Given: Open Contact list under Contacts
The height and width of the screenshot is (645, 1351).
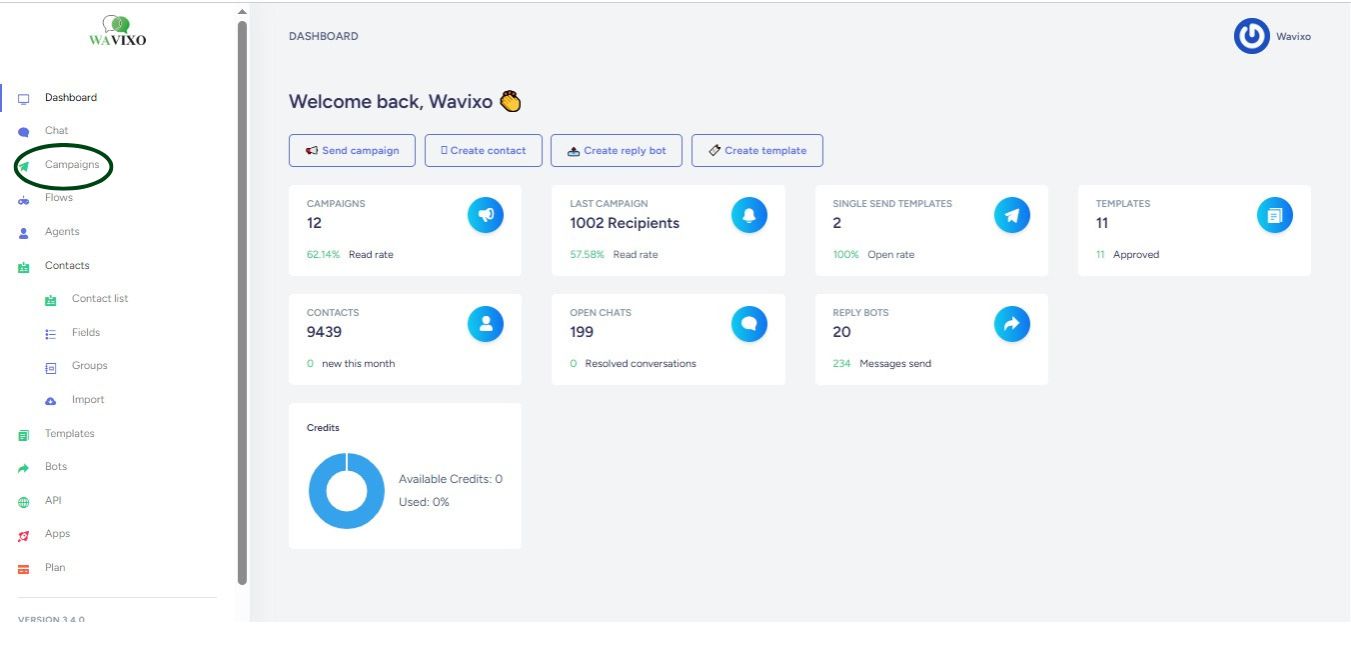Looking at the screenshot, I should (x=99, y=299).
